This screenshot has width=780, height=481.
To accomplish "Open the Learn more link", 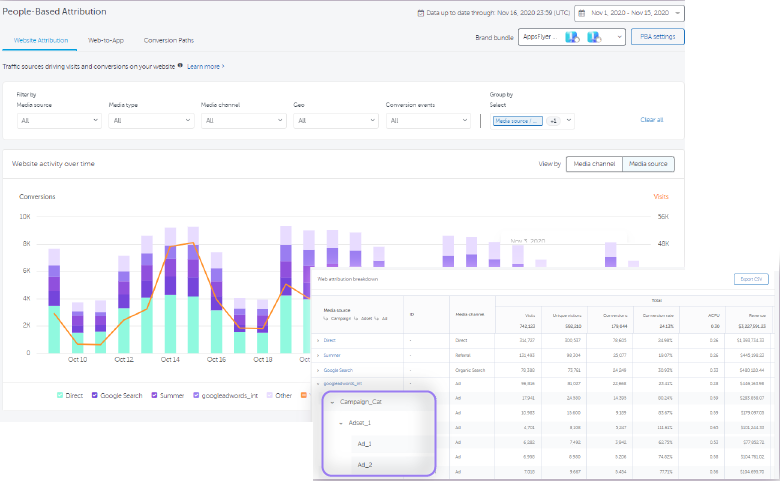I will click(204, 65).
